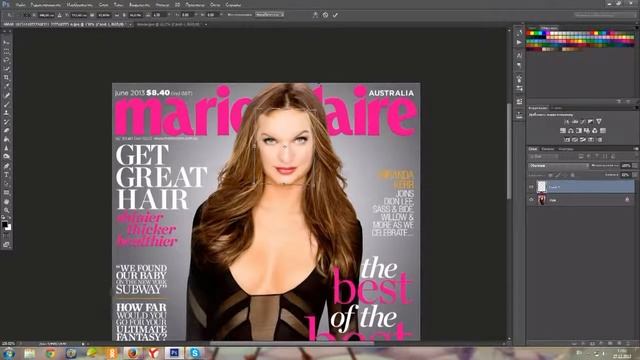Open the layer blend mode dropdown
This screenshot has height=360, width=640.
pos(558,166)
